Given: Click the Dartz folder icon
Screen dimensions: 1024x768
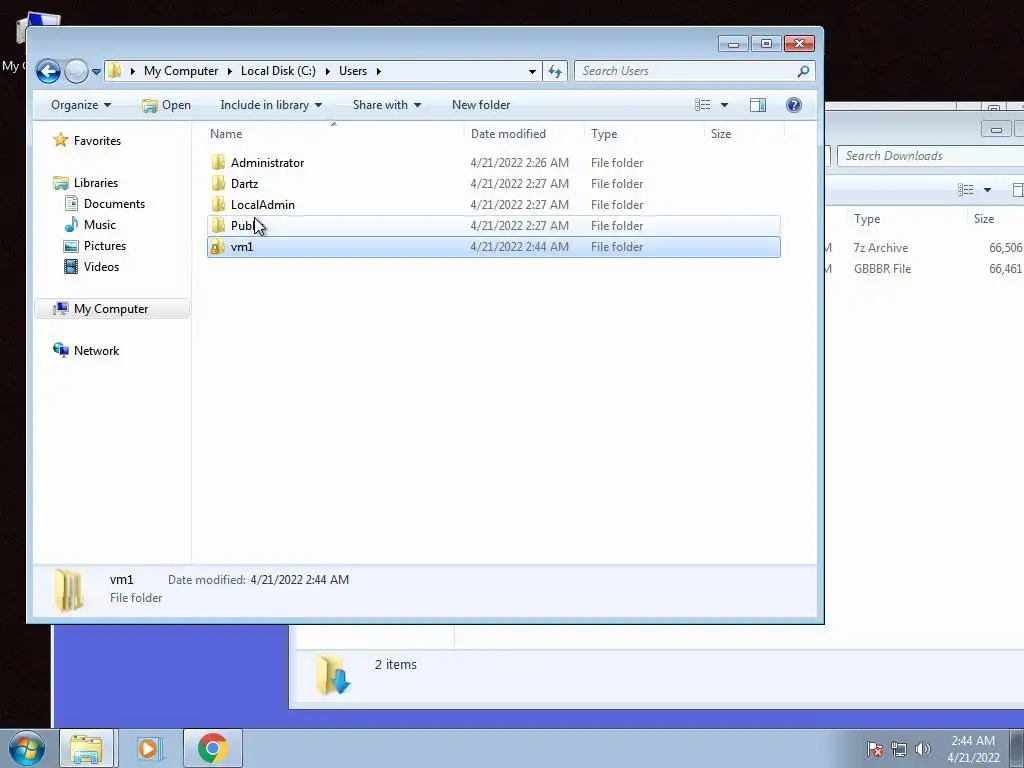Looking at the screenshot, I should point(218,184).
